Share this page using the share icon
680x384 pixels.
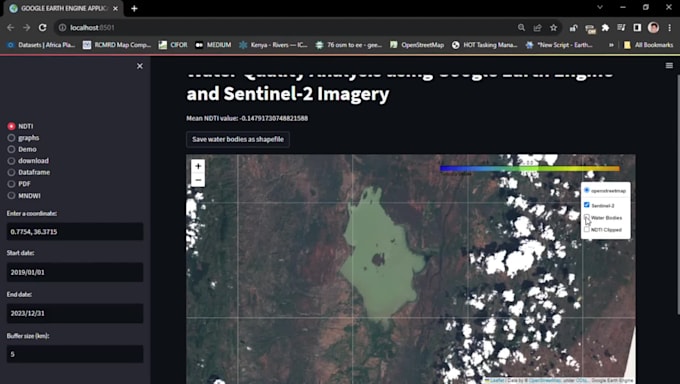pyautogui.click(x=537, y=28)
